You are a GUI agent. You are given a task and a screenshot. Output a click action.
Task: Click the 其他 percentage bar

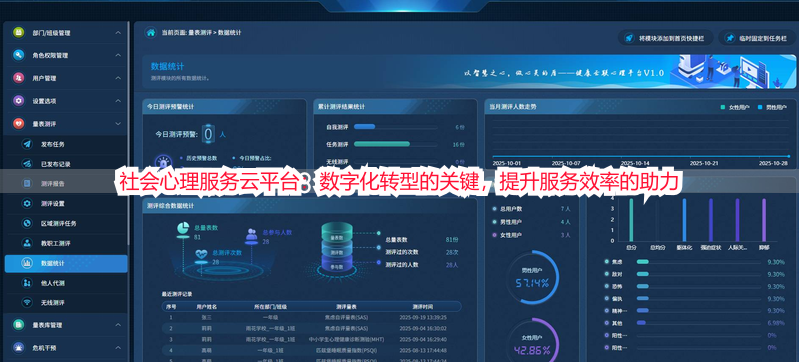pyautogui.click(x=698, y=323)
